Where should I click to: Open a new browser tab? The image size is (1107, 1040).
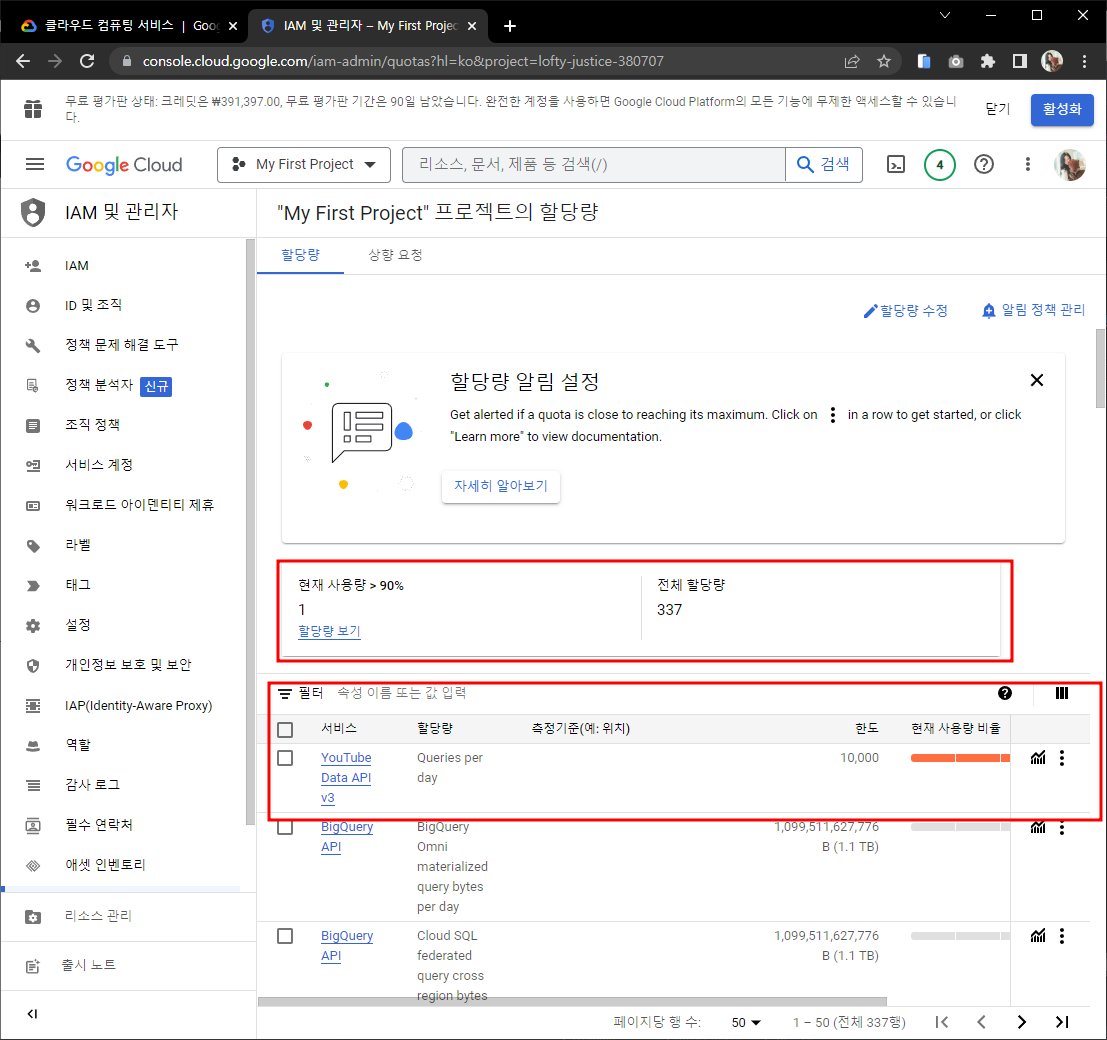[x=510, y=26]
